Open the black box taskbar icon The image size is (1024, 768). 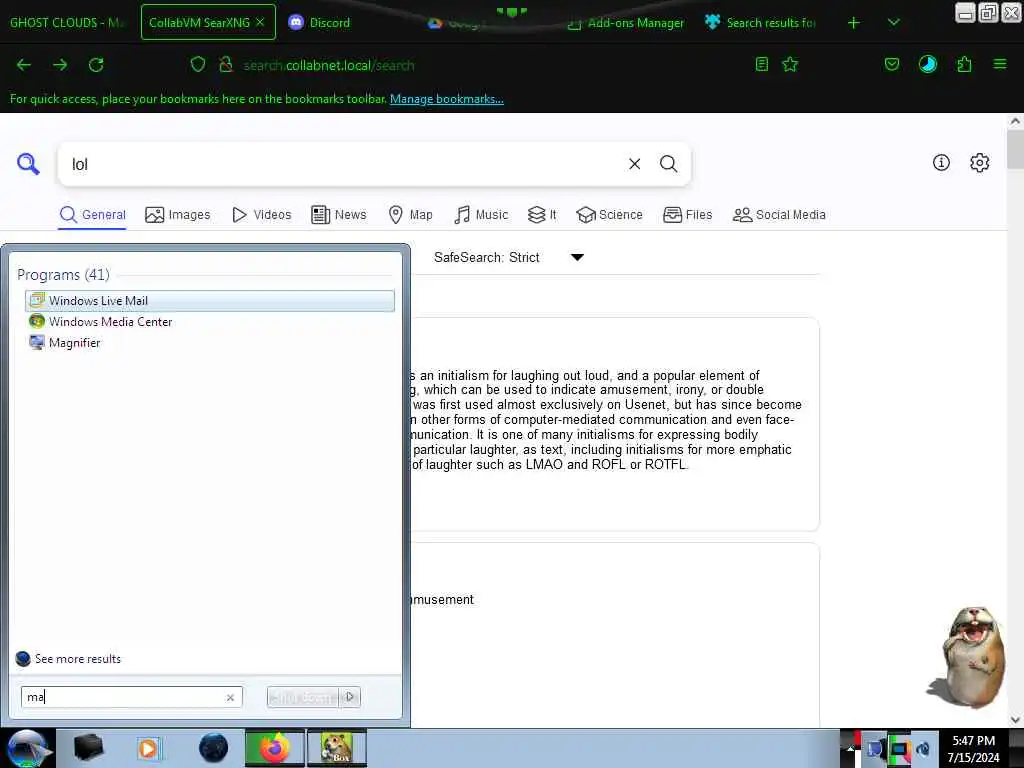pos(88,748)
